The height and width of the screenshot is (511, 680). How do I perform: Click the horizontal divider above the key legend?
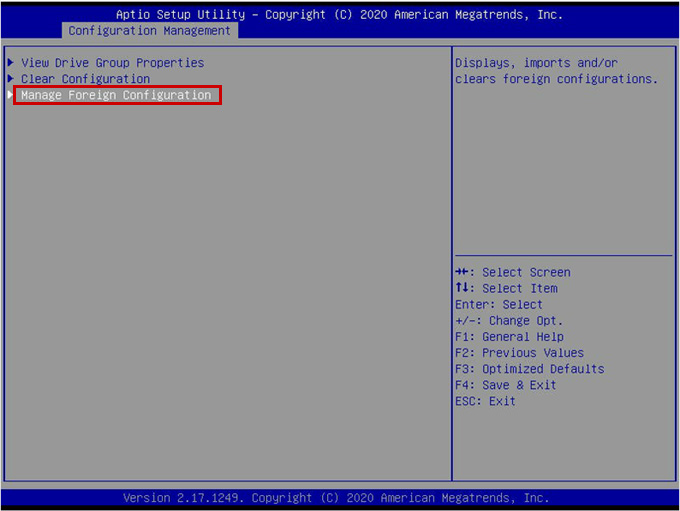[x=561, y=256]
